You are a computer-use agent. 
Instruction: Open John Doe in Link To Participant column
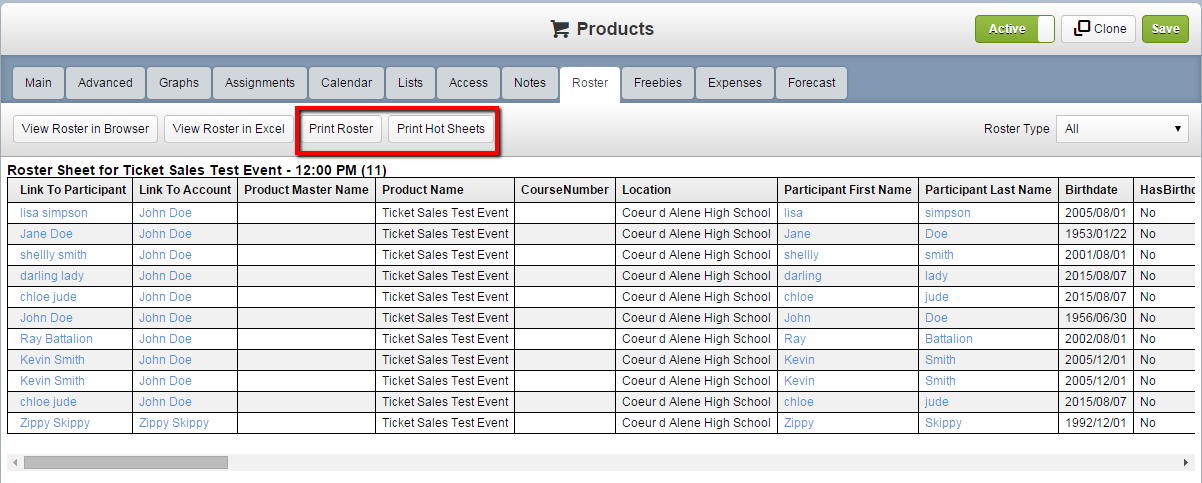46,318
